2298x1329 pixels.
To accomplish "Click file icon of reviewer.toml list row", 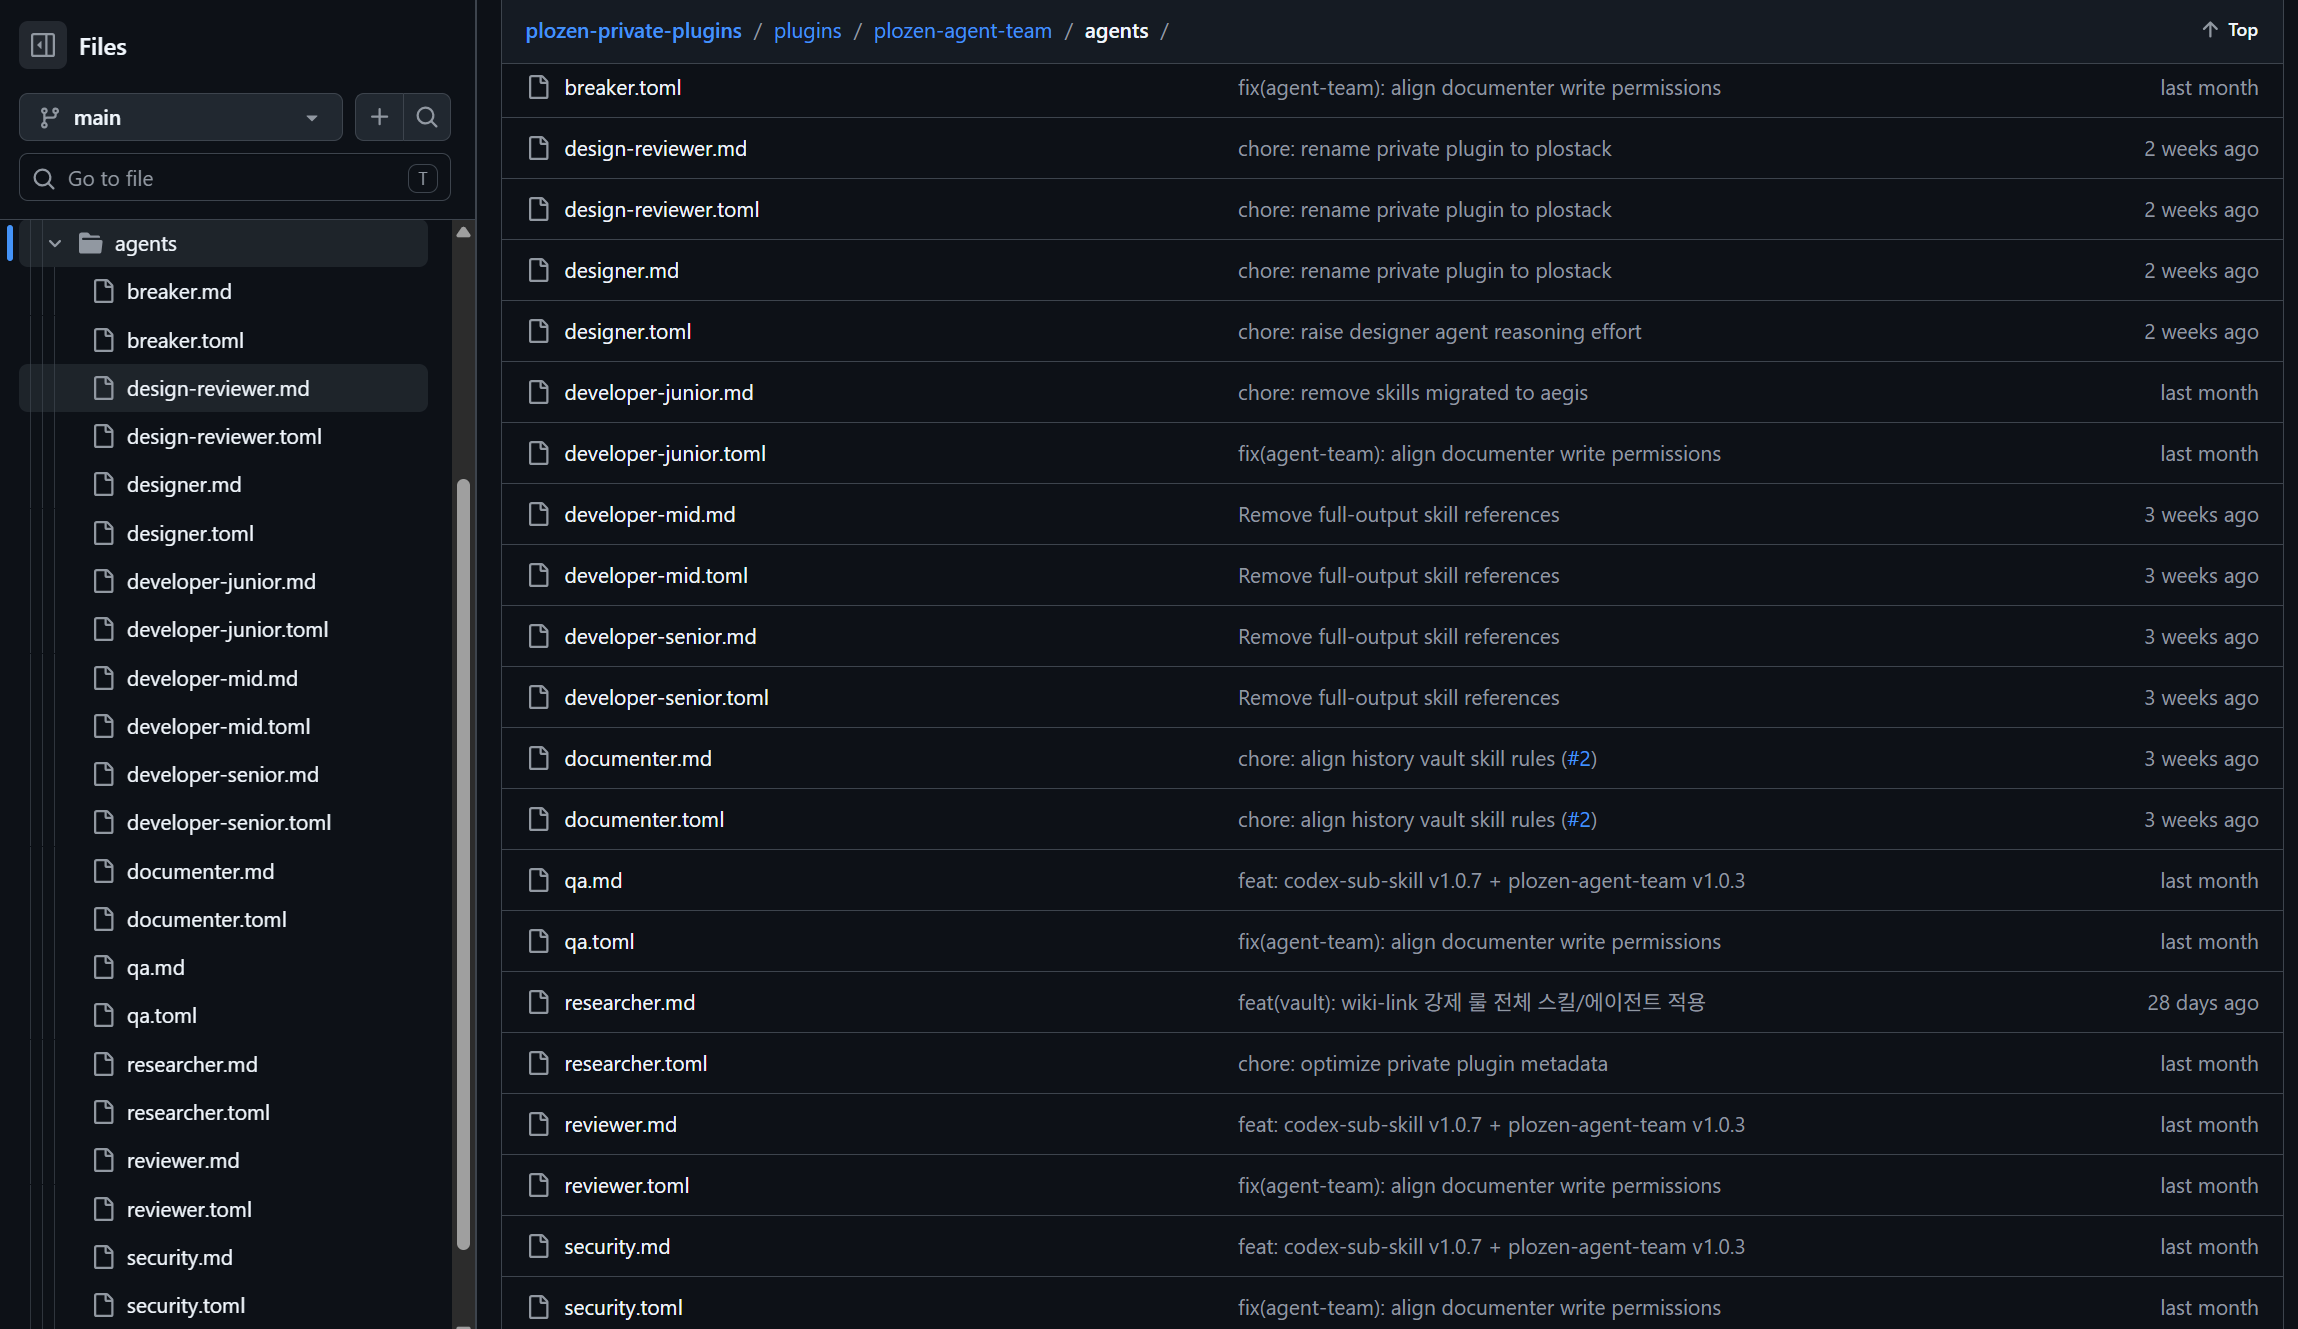I will (538, 1185).
